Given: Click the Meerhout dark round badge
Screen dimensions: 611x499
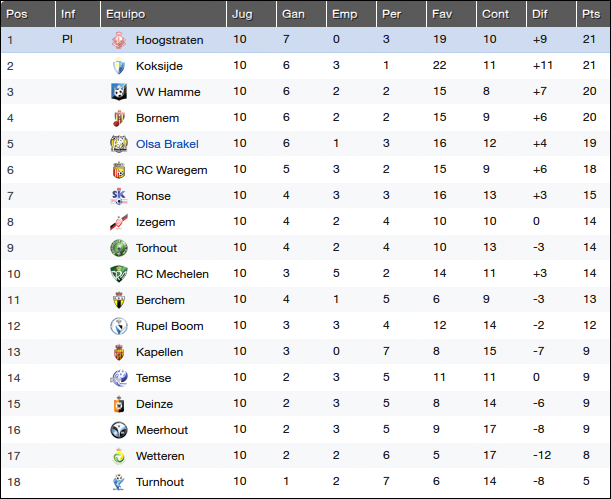Looking at the screenshot, I should tap(119, 430).
